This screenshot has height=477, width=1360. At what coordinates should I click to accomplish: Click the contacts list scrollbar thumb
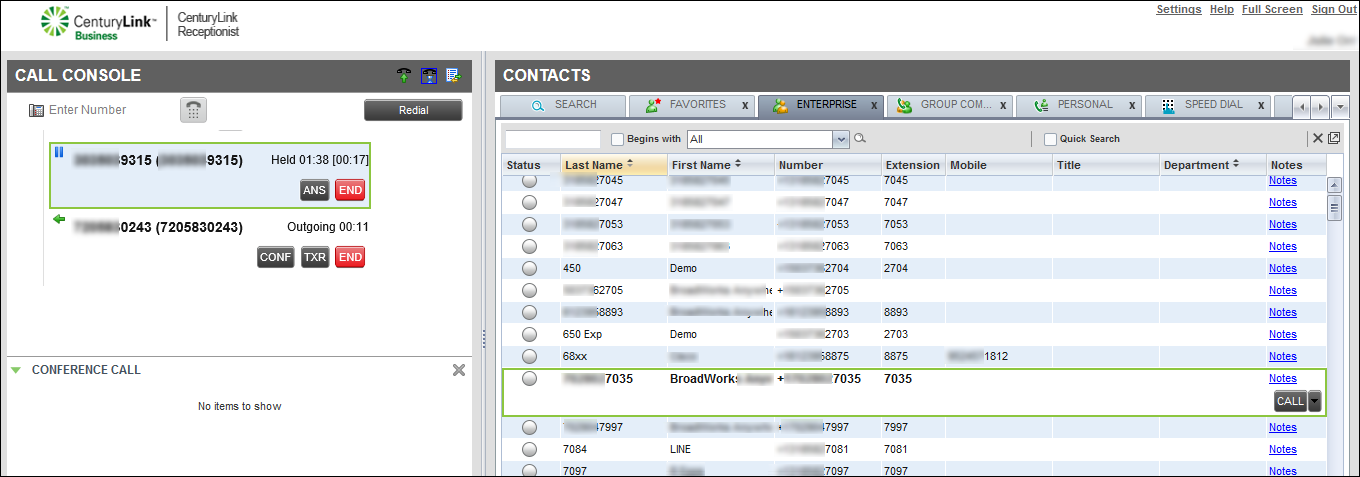click(x=1334, y=208)
